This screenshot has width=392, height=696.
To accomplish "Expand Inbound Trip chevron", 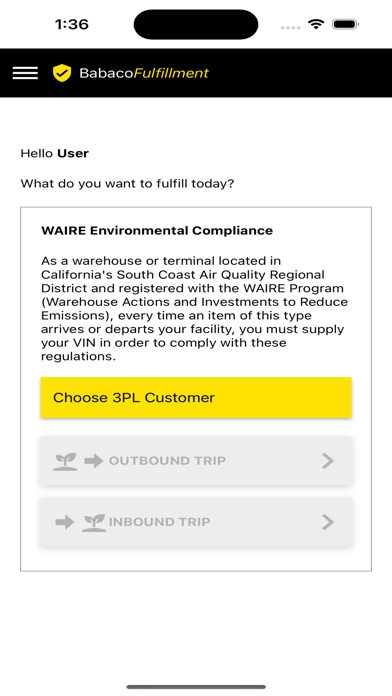I will click(328, 522).
